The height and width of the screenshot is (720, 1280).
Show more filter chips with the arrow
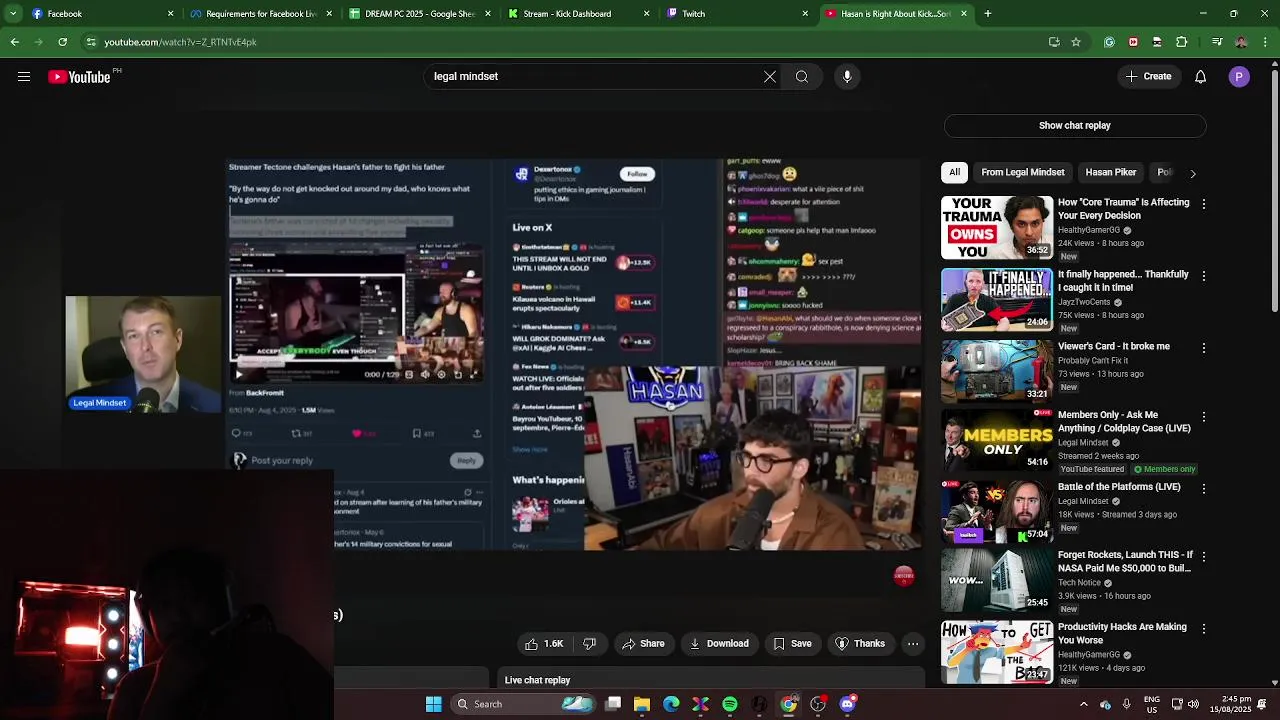(x=1192, y=174)
